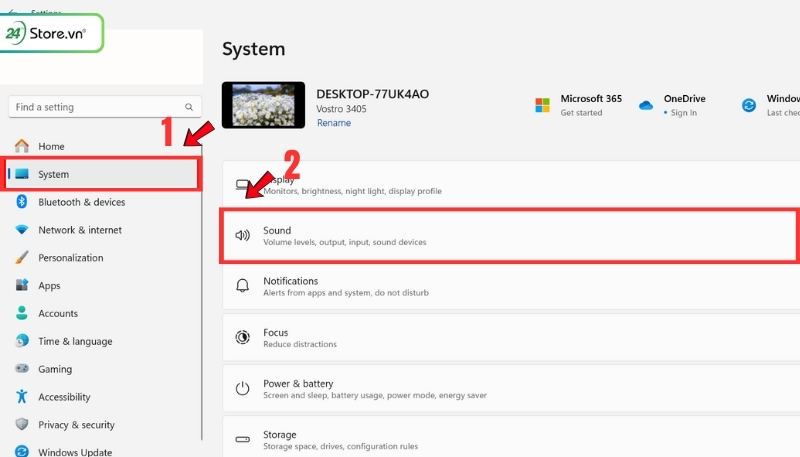Screen dimensions: 800x457
Task: Click the Windows Update sync icon at top
Action: click(748, 106)
